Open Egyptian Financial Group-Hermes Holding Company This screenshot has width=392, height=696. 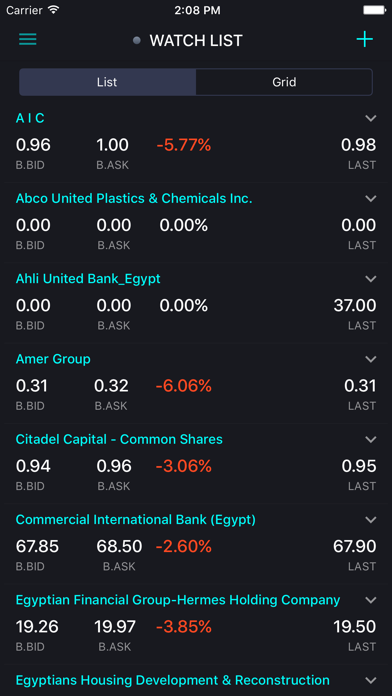(178, 600)
